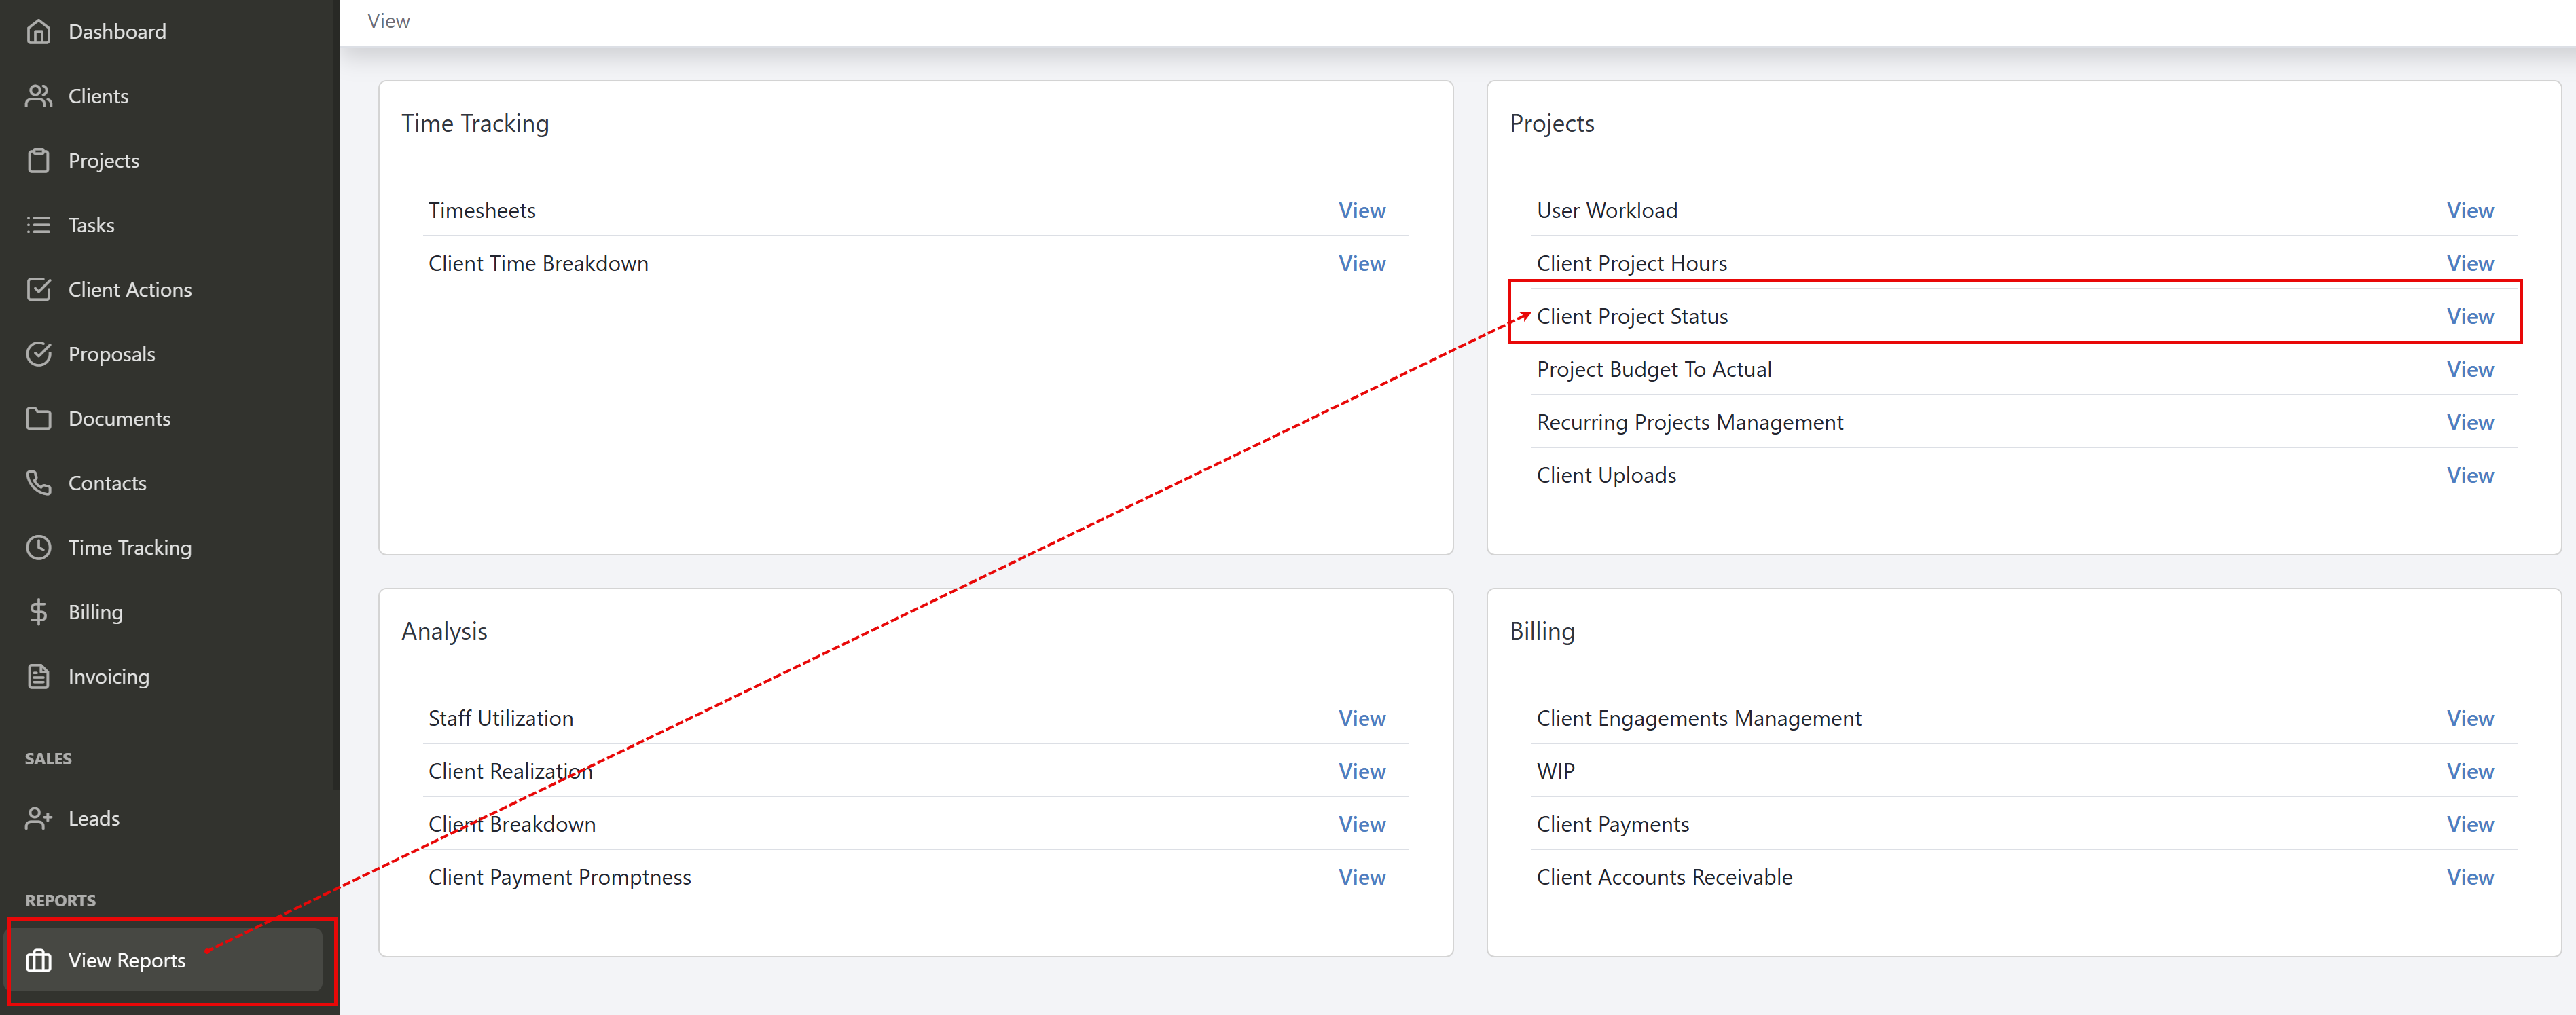Select the Contacts phone icon
The image size is (2576, 1015).
coord(39,482)
